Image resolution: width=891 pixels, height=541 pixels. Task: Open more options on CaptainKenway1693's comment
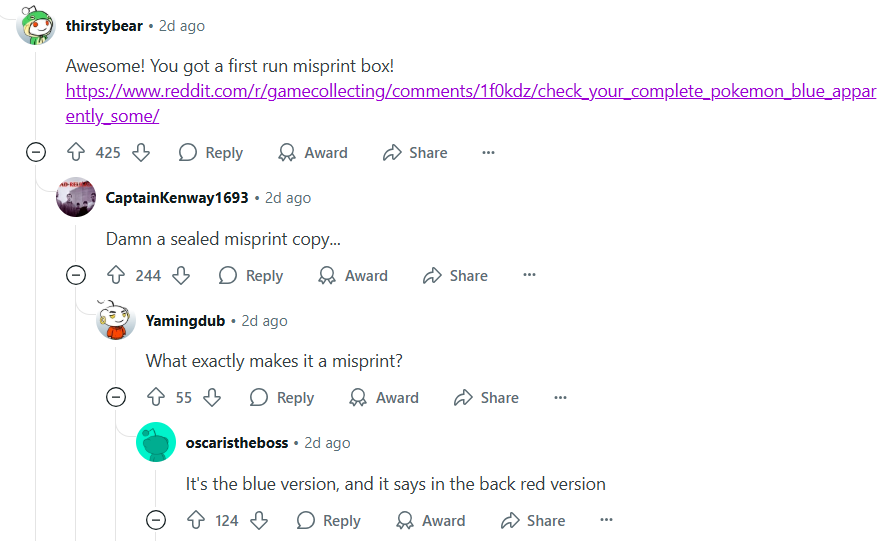[529, 276]
